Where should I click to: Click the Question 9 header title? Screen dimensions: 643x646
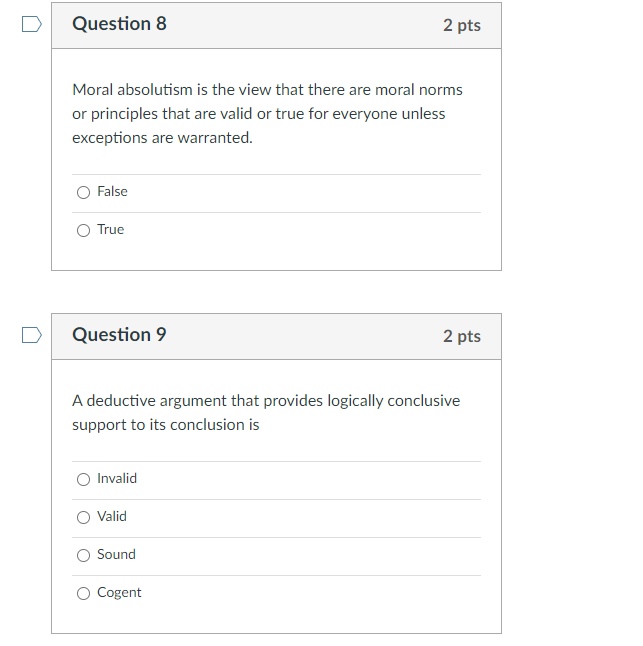pos(119,335)
